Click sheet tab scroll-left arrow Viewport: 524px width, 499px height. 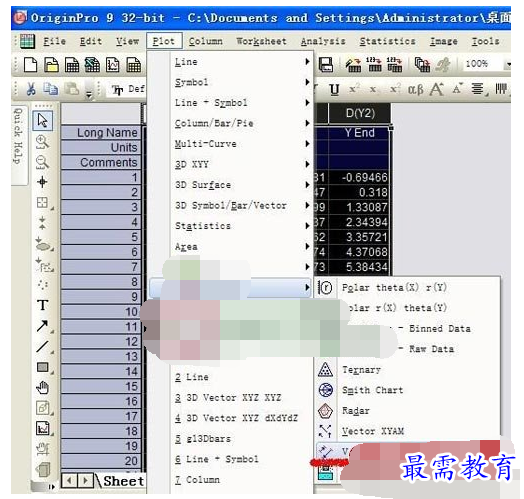[x=70, y=481]
